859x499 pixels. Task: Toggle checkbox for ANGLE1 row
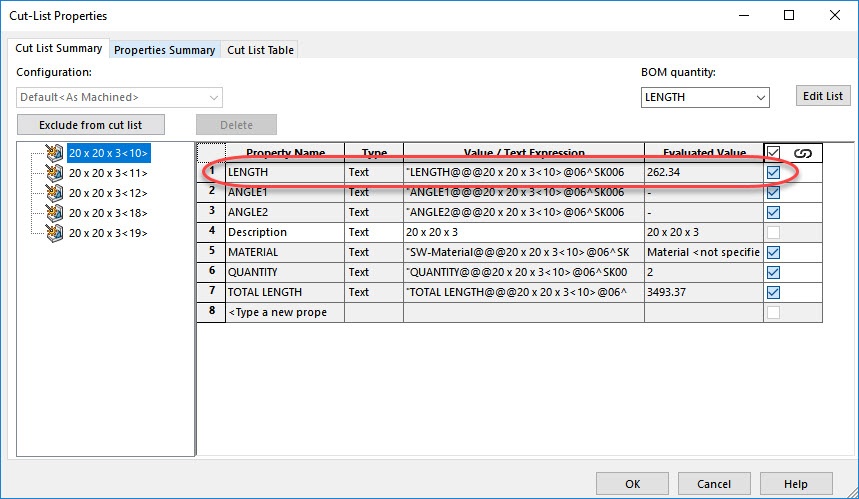pyautogui.click(x=773, y=192)
